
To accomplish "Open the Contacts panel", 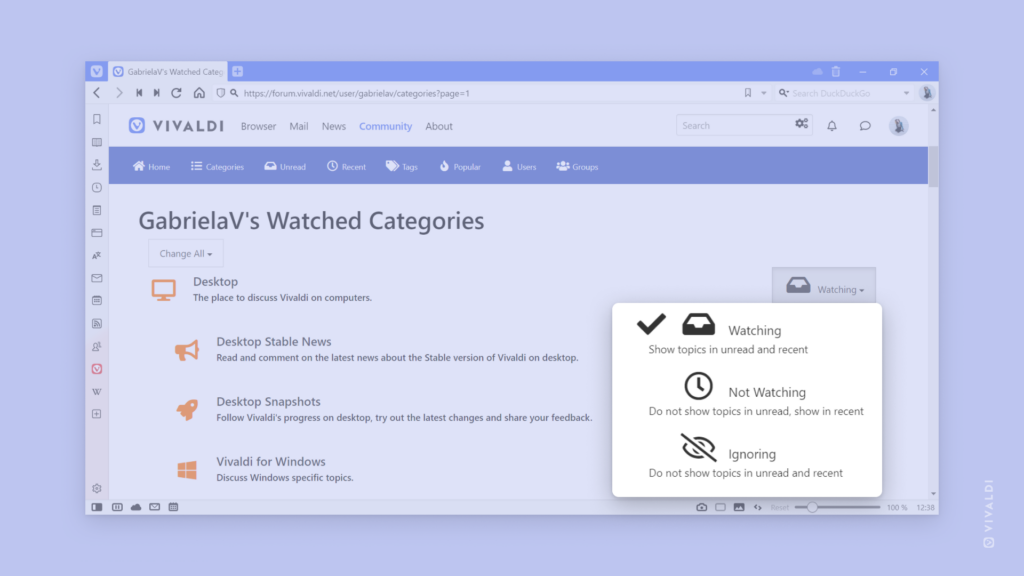I will (x=97, y=346).
